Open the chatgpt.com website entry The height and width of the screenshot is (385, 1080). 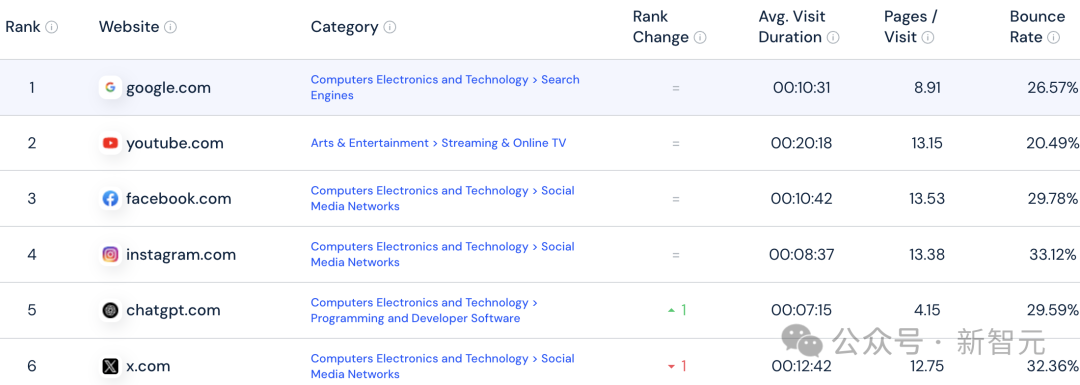click(x=173, y=310)
